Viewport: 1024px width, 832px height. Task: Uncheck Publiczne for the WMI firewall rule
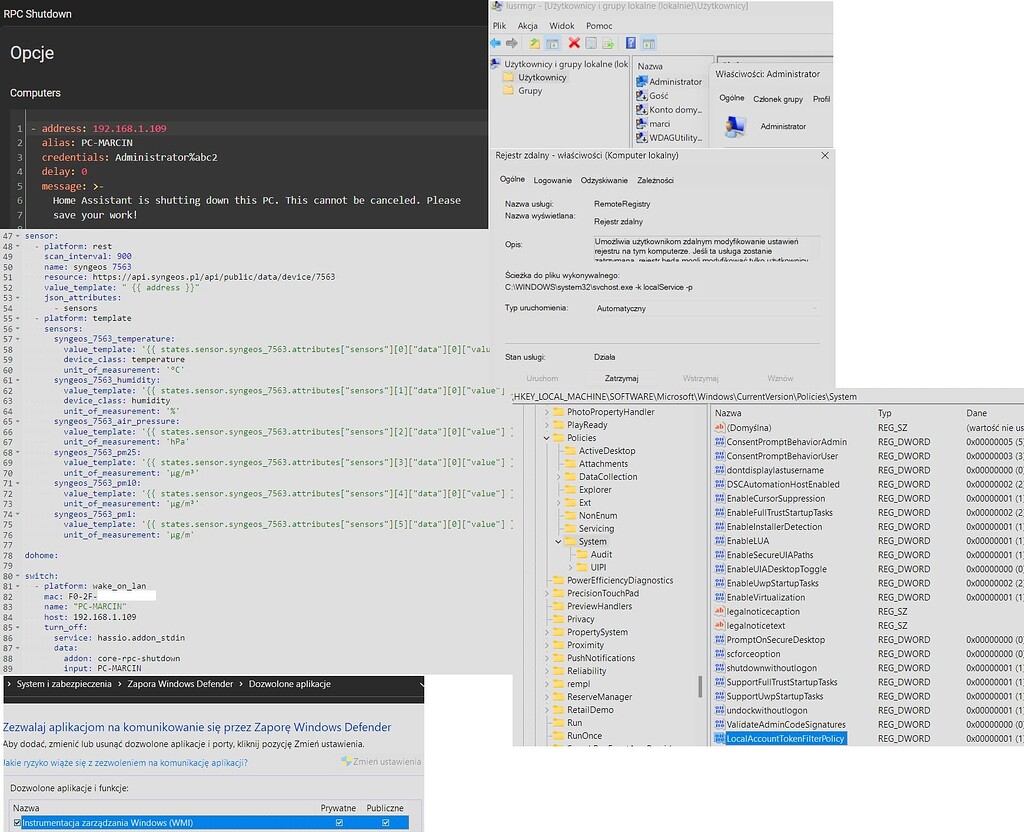(x=385, y=820)
